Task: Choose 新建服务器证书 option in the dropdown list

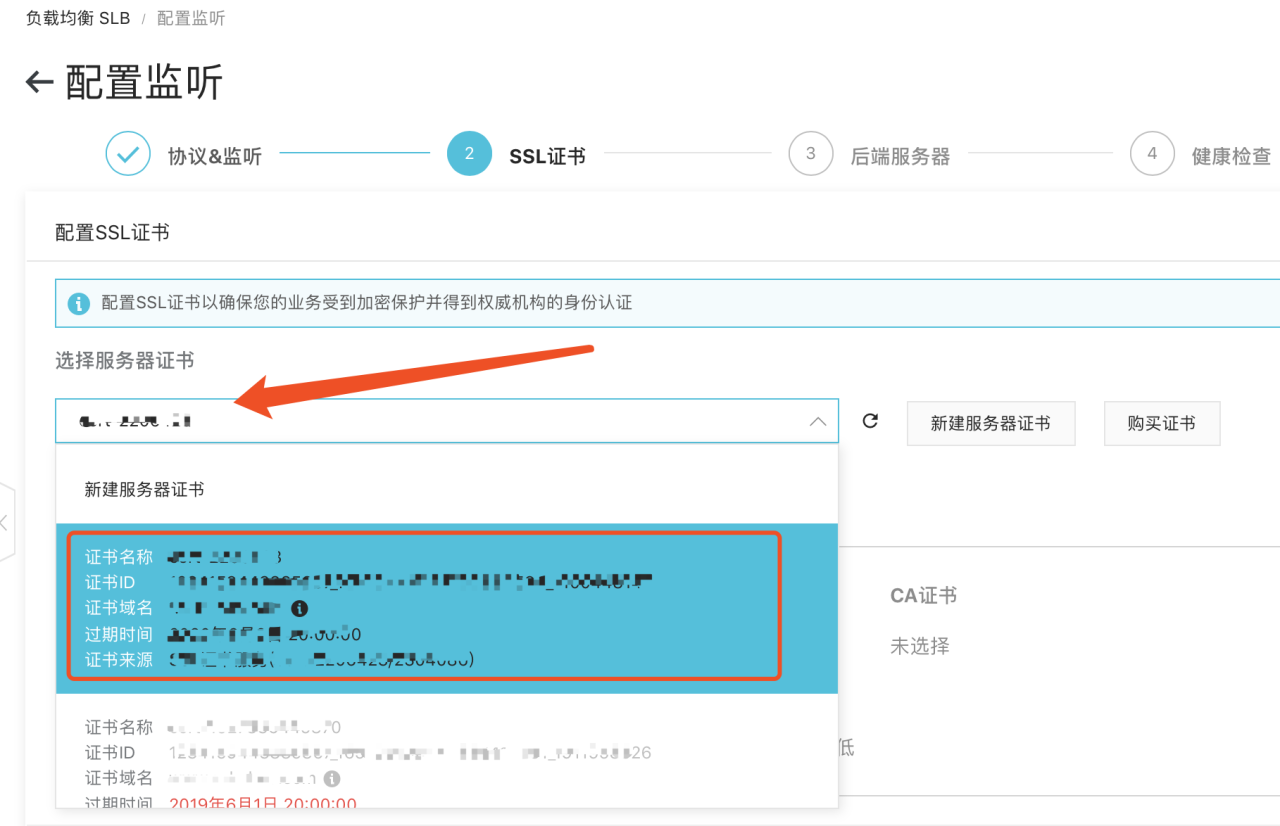Action: (447, 490)
